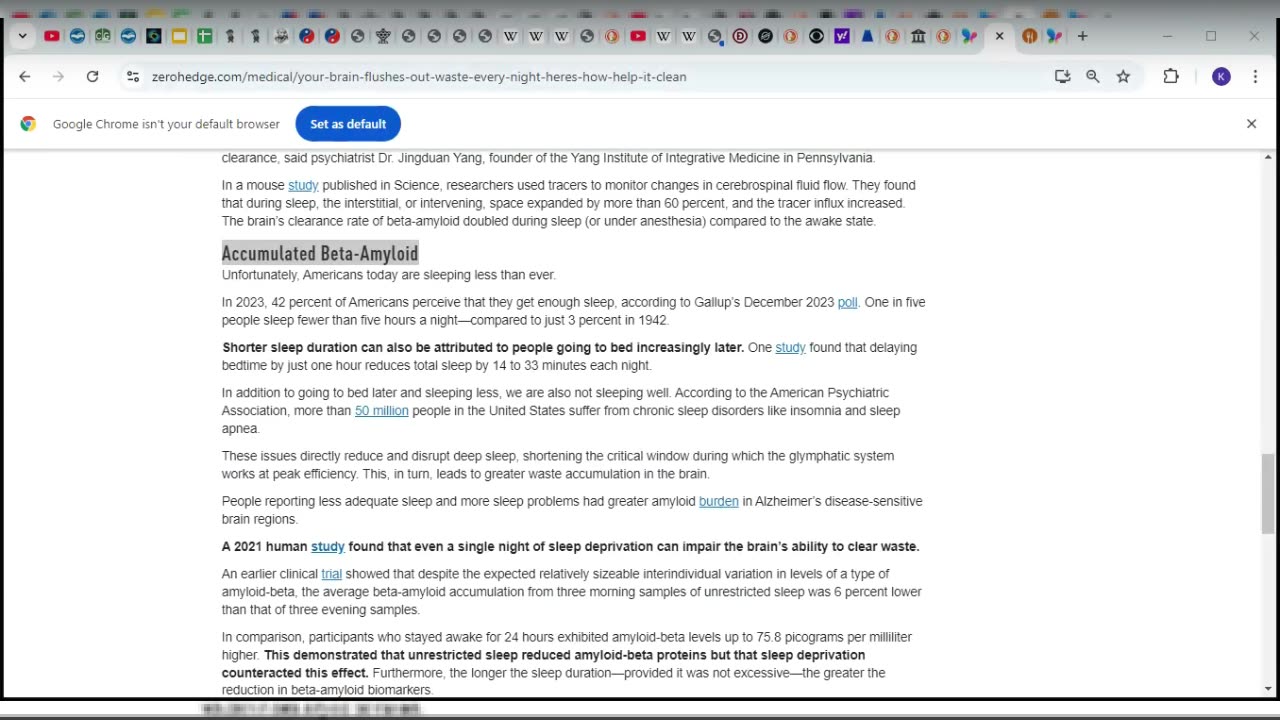The image size is (1280, 720).
Task: Click the scrollbar down arrow
Action: click(1268, 689)
